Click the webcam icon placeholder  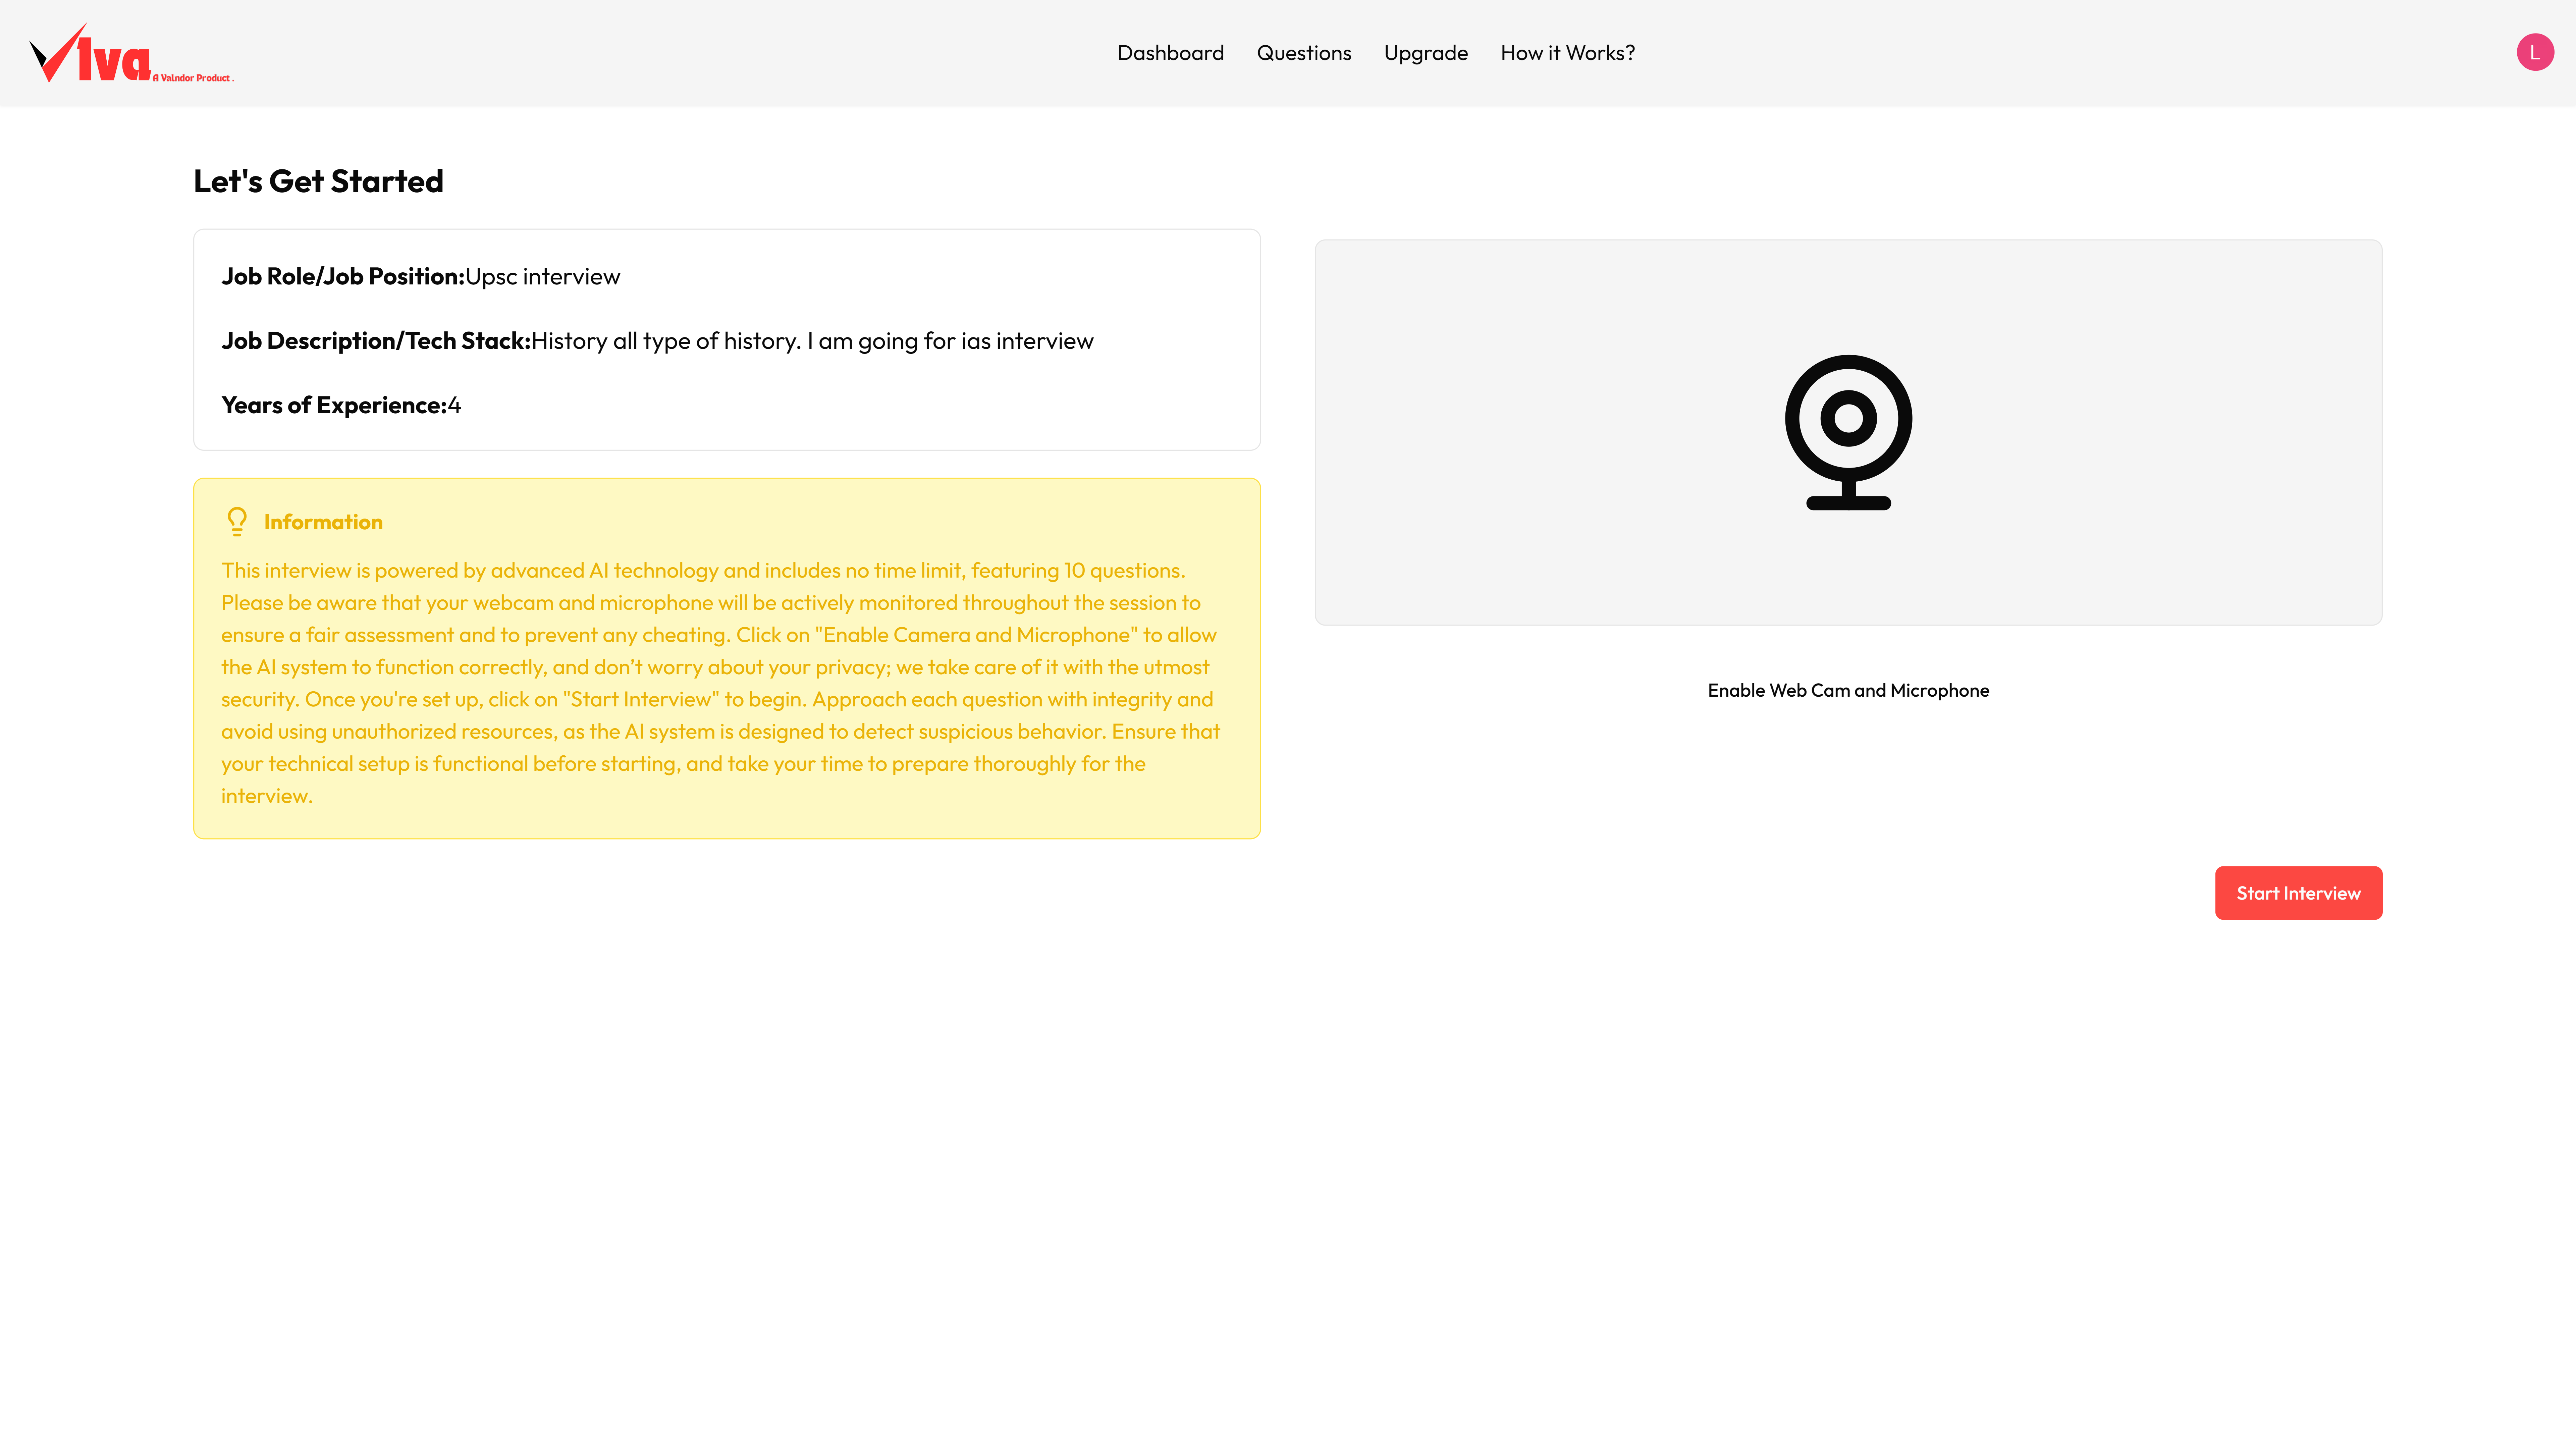1848,432
